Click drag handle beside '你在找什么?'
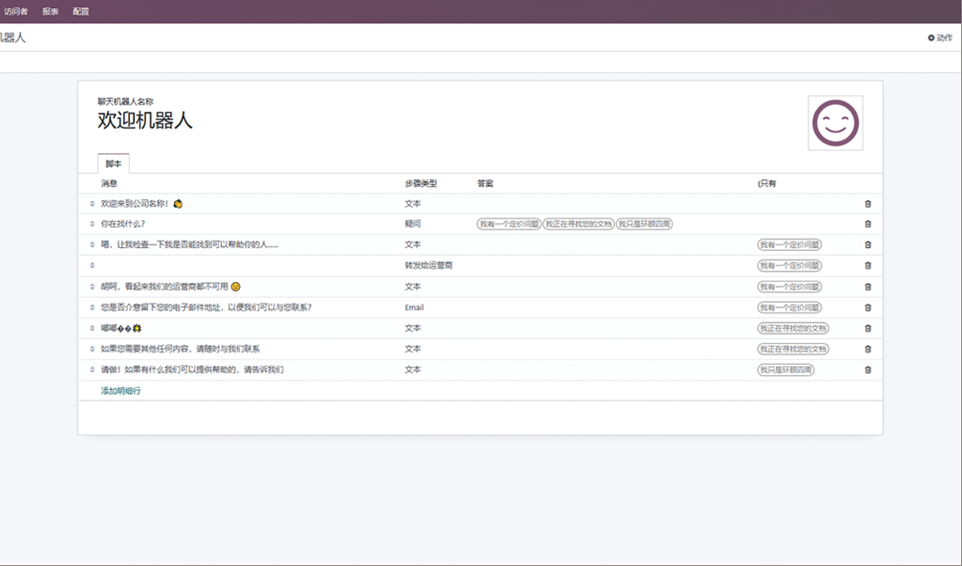Screen dimensions: 962x566 click(x=92, y=224)
